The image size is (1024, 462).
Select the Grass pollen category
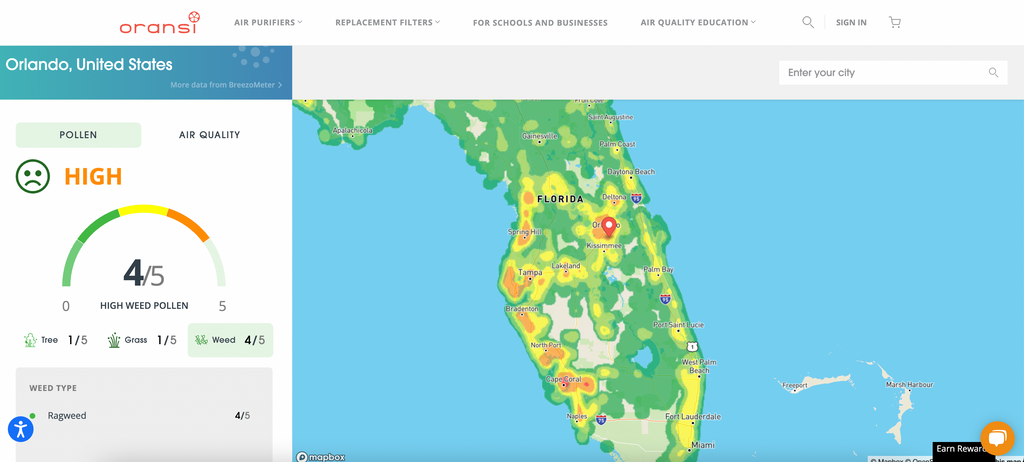click(142, 340)
